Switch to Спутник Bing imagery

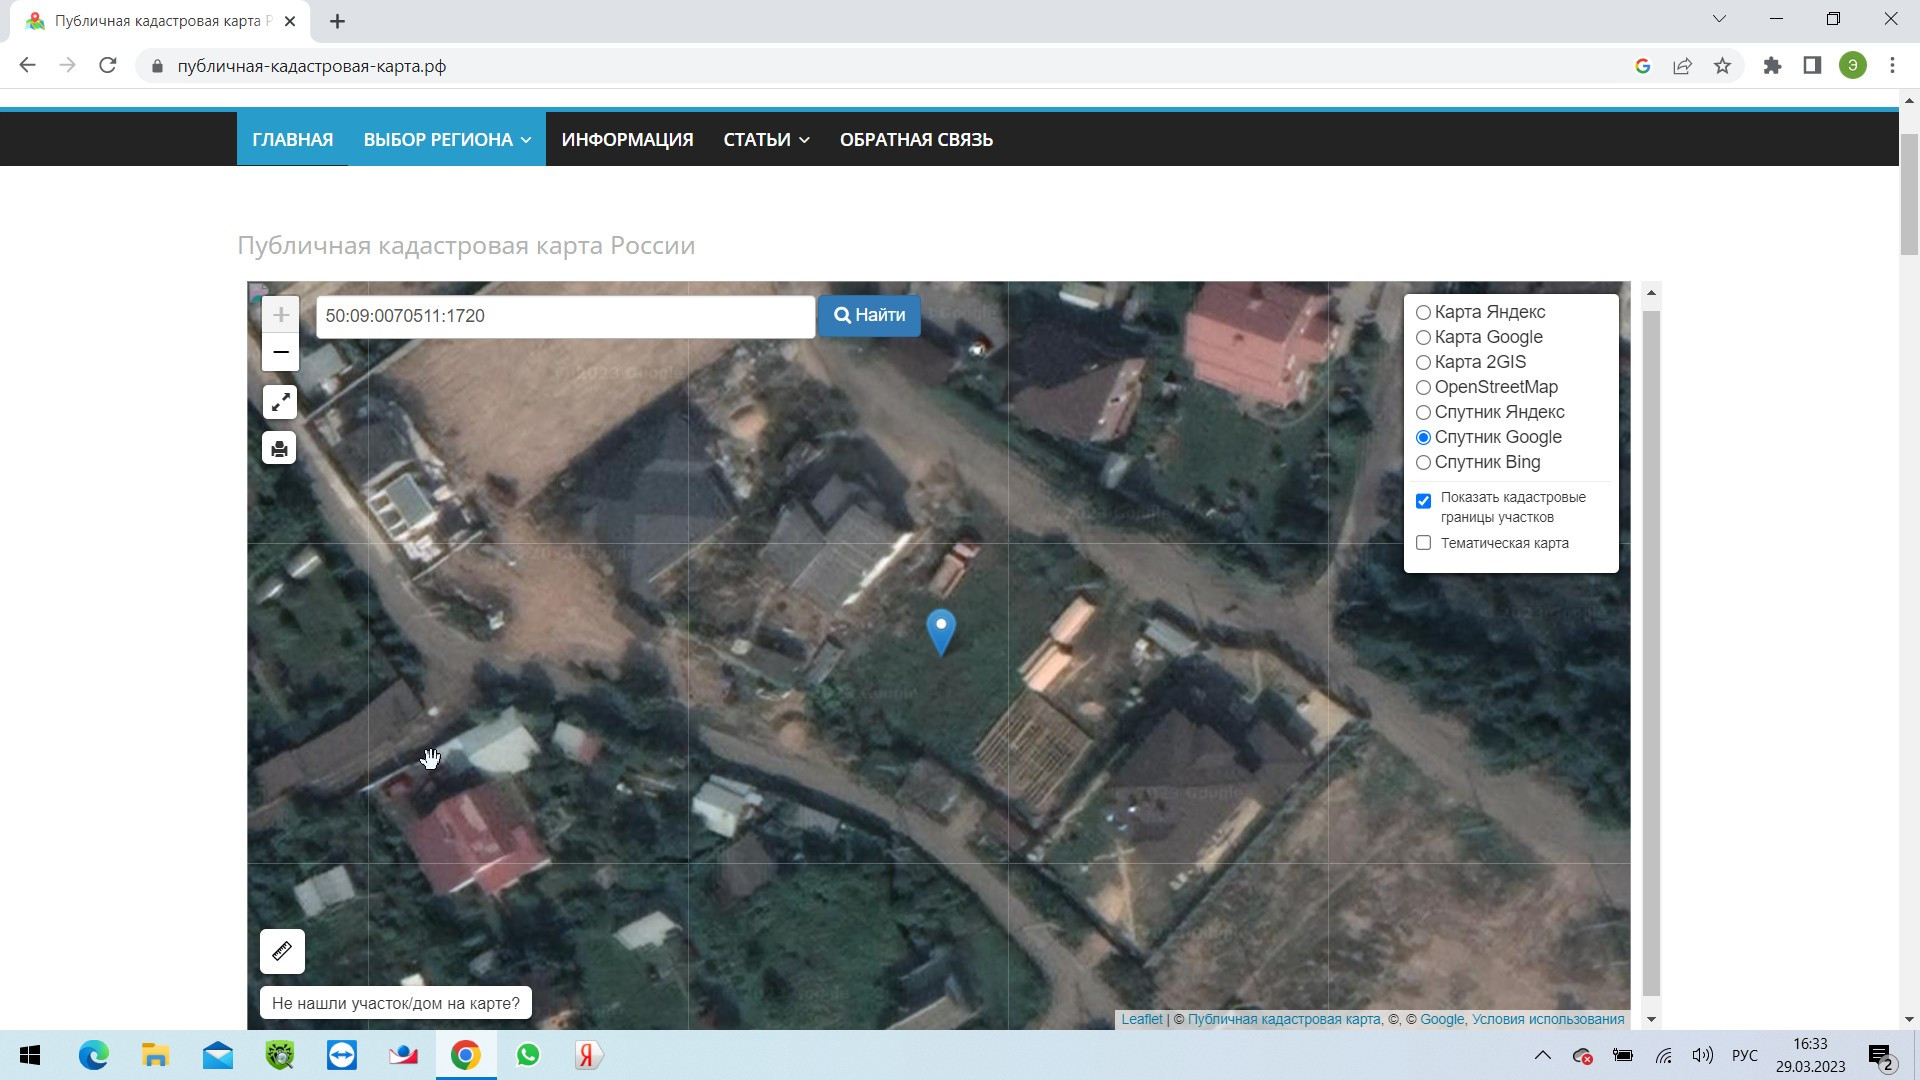1423,463
